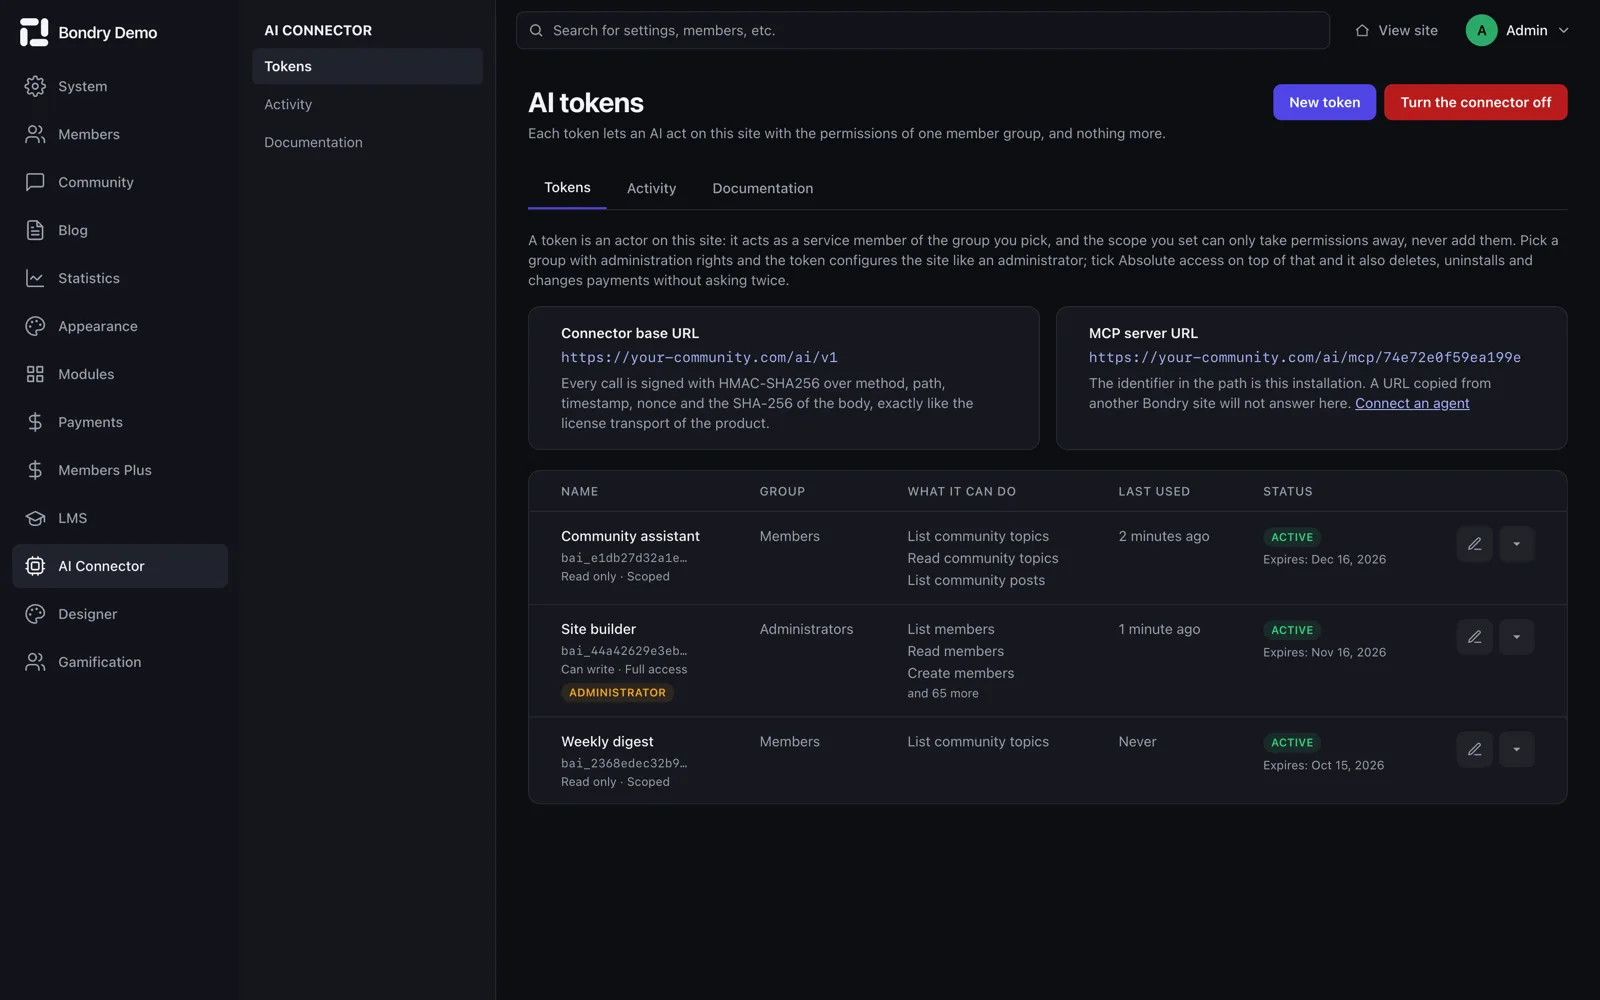Edit the Site builder token
The width and height of the screenshot is (1600, 1000).
coord(1474,637)
